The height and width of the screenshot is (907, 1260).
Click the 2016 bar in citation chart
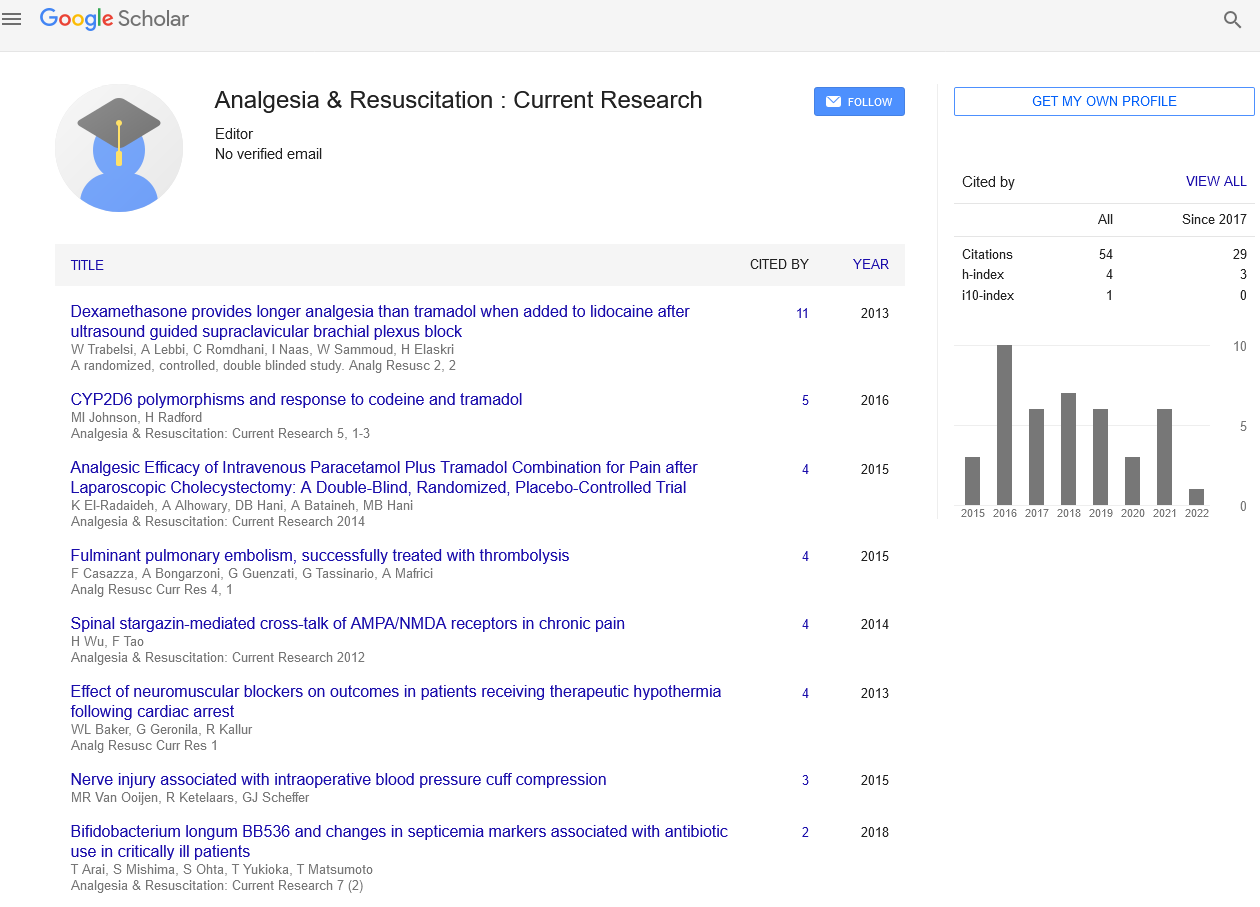coord(1004,425)
